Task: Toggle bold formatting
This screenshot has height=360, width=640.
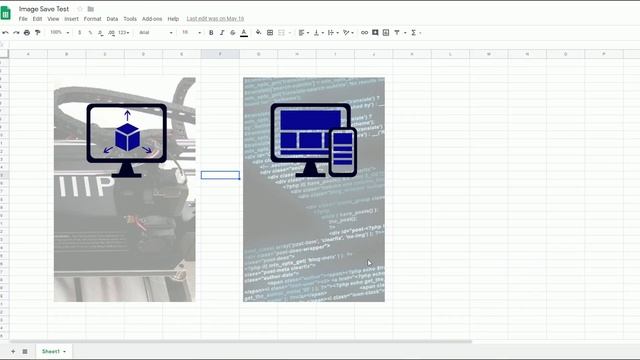Action: [x=211, y=33]
